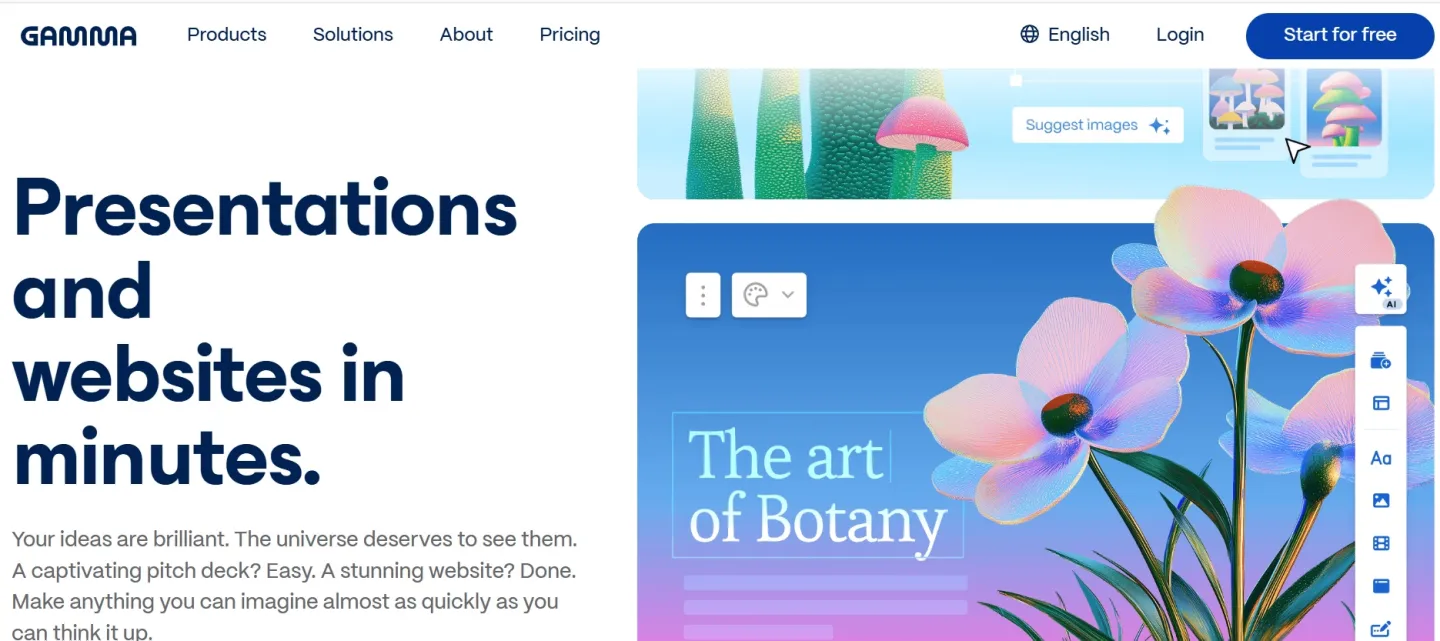Click the embed window icon

coord(1381,586)
